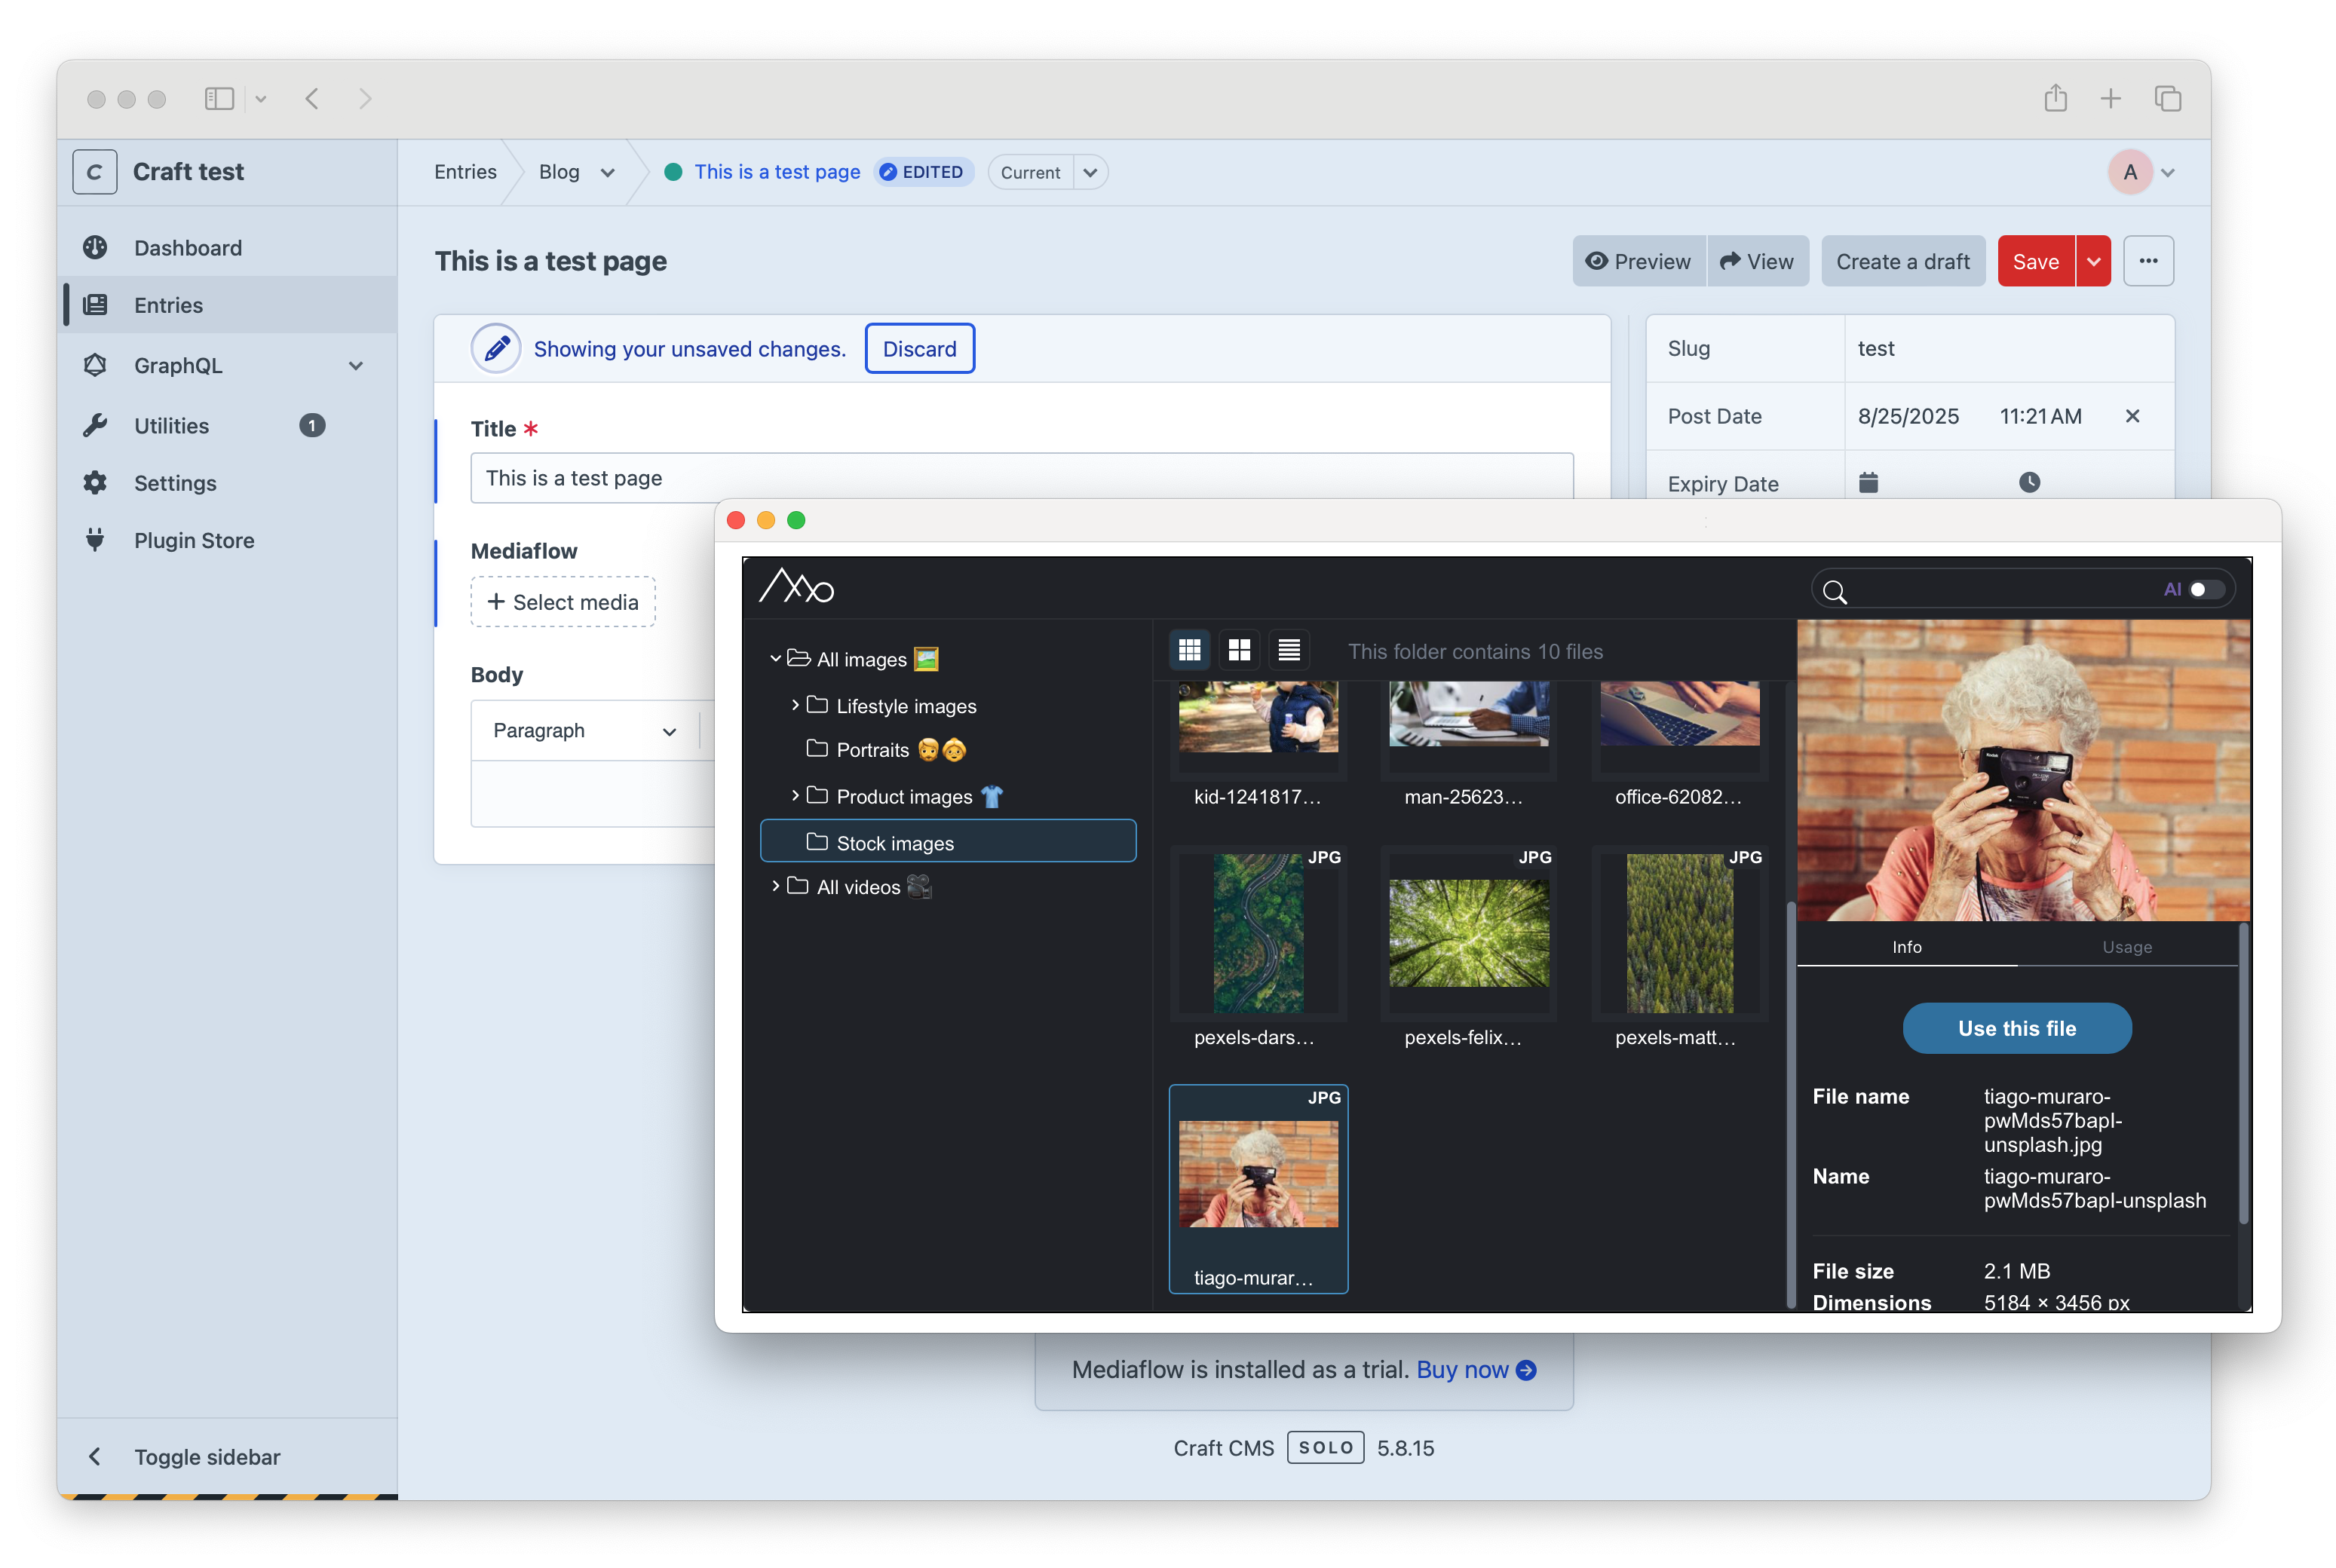Expand the All videos folder
The width and height of the screenshot is (2336, 1568).
775,886
